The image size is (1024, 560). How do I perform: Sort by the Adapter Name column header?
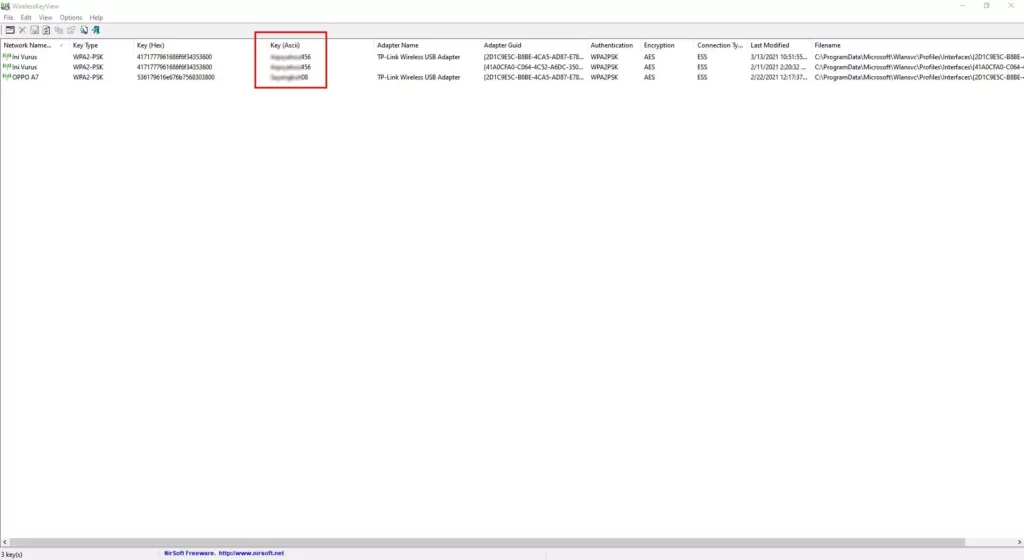click(x=427, y=45)
